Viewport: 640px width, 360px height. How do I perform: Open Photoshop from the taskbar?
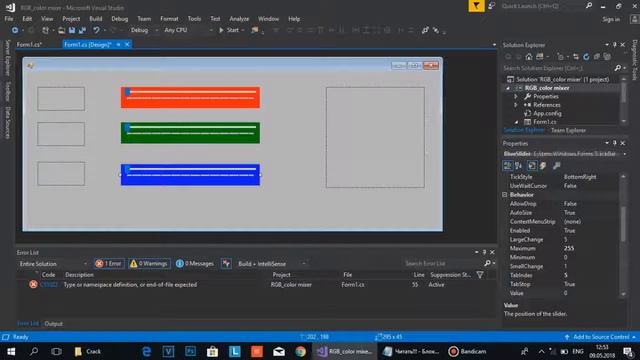[190, 351]
